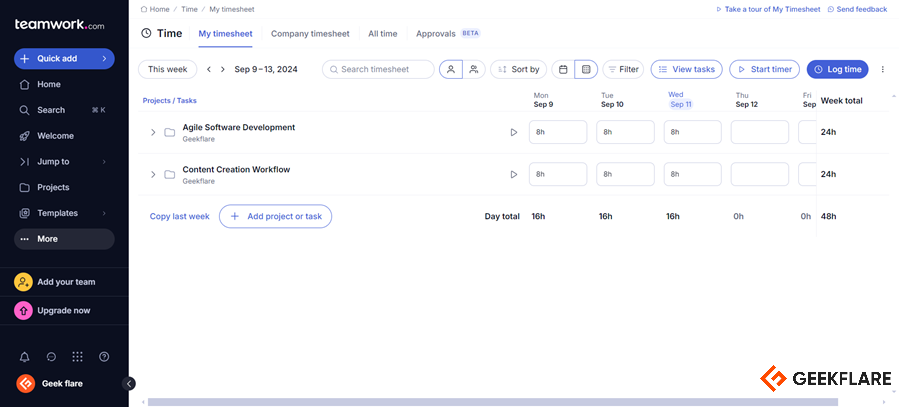Switch to All time tab
The image size is (899, 407).
click(382, 34)
